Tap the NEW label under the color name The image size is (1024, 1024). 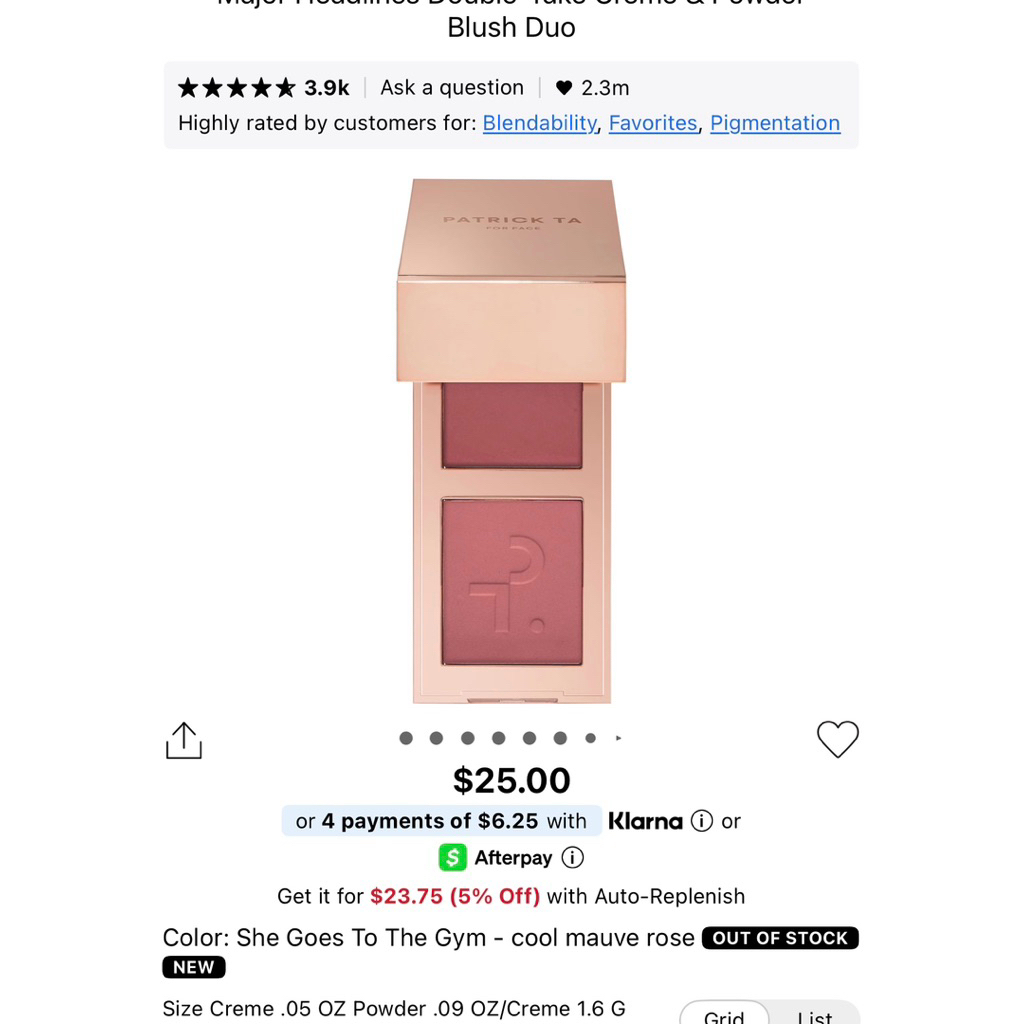coord(194,967)
